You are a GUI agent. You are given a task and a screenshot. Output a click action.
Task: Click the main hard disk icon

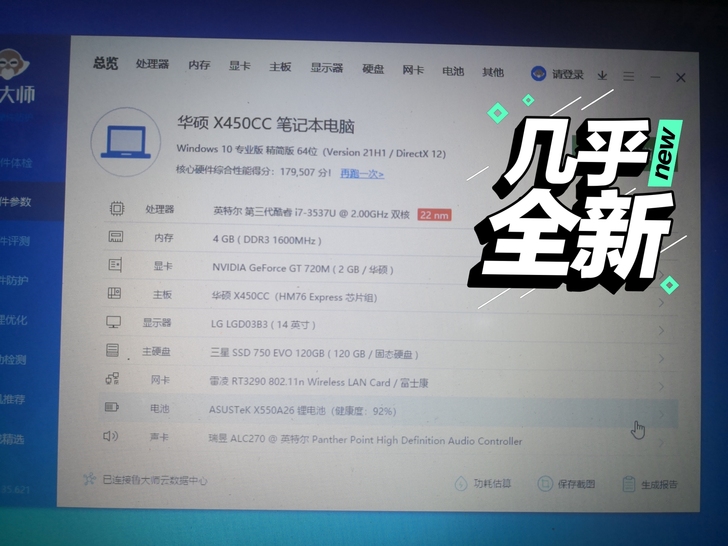[112, 350]
